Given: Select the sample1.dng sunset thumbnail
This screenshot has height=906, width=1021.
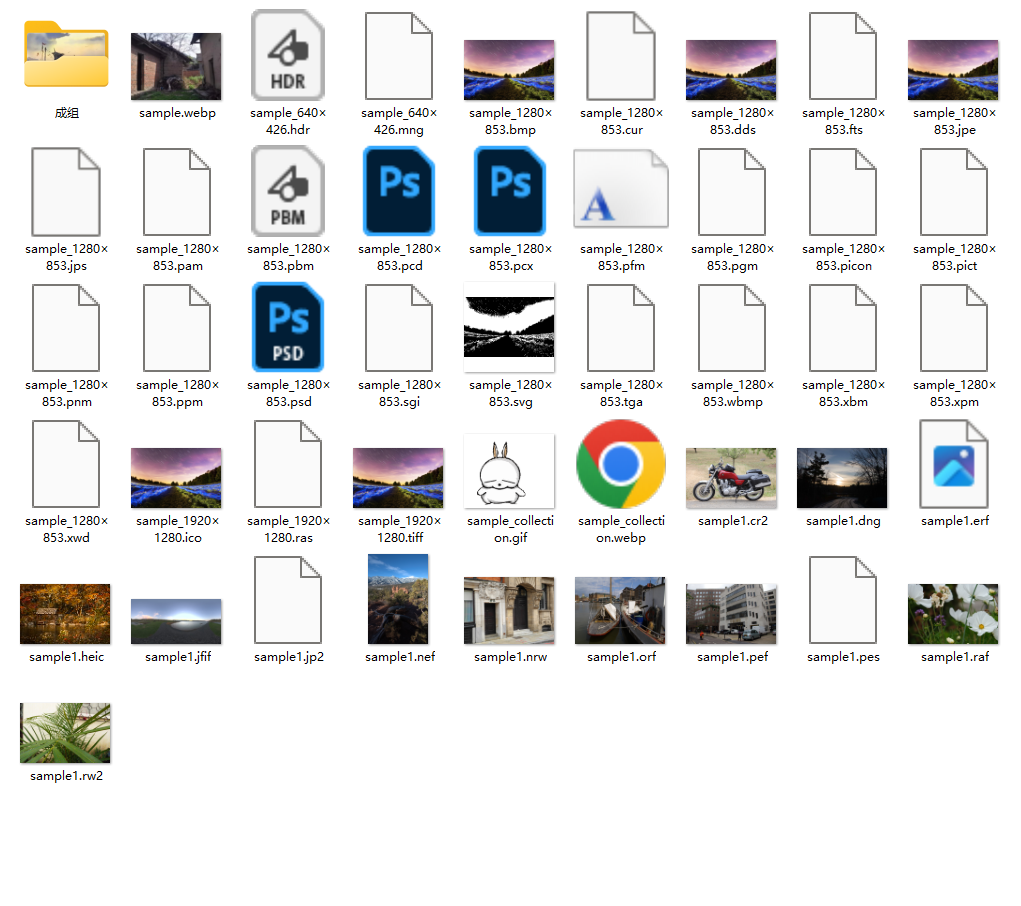Looking at the screenshot, I should (843, 478).
